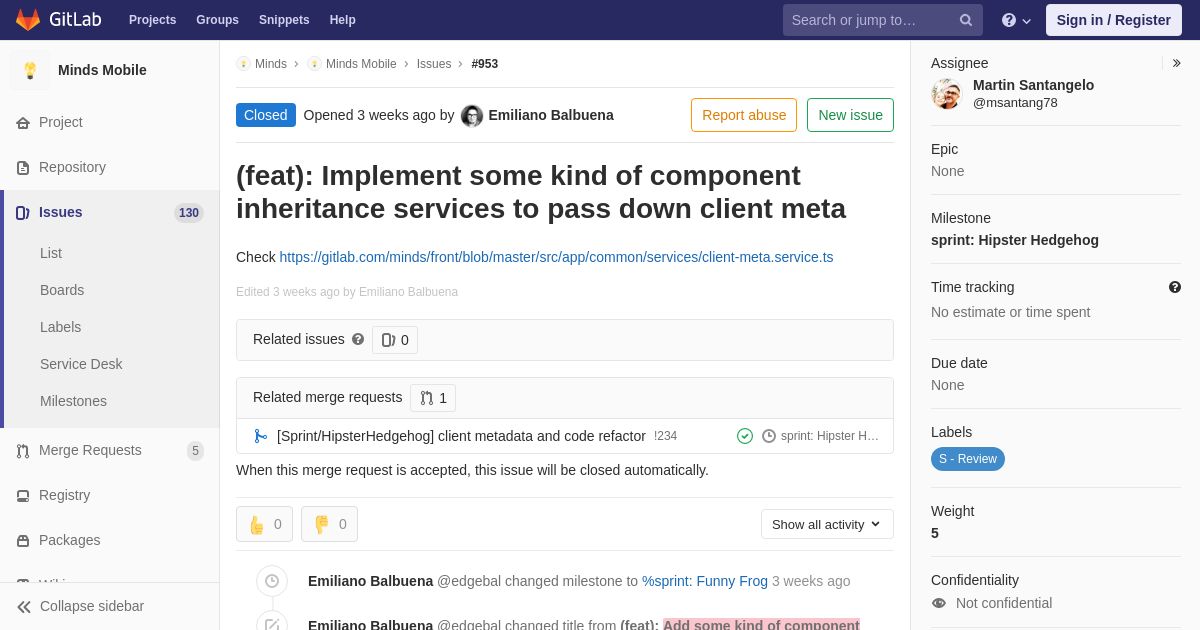
Task: Click the green pipeline passed status icon
Action: click(745, 436)
